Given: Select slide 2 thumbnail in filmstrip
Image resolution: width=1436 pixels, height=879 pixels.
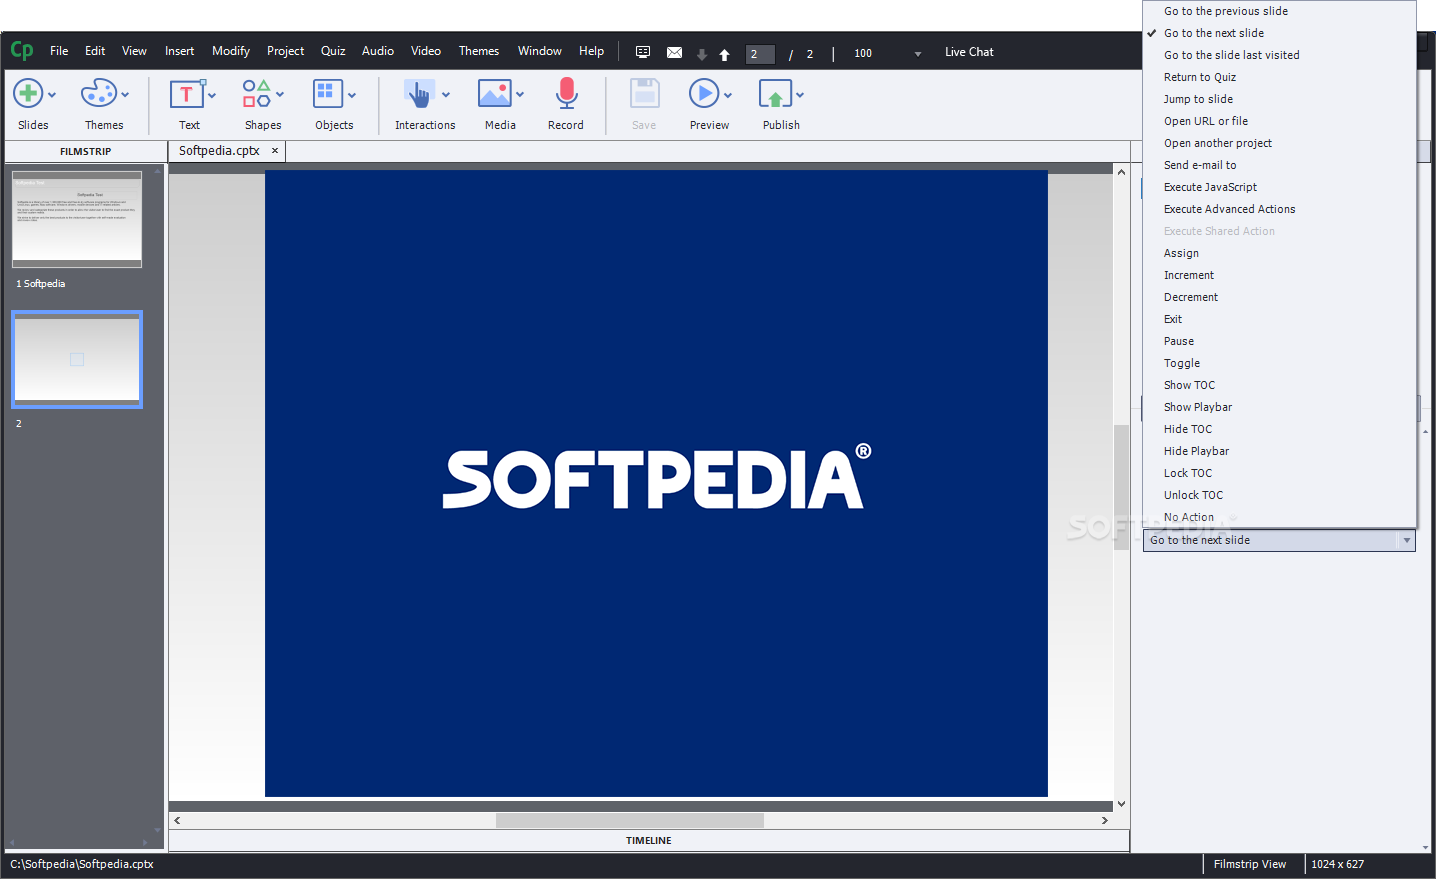Looking at the screenshot, I should tap(77, 359).
